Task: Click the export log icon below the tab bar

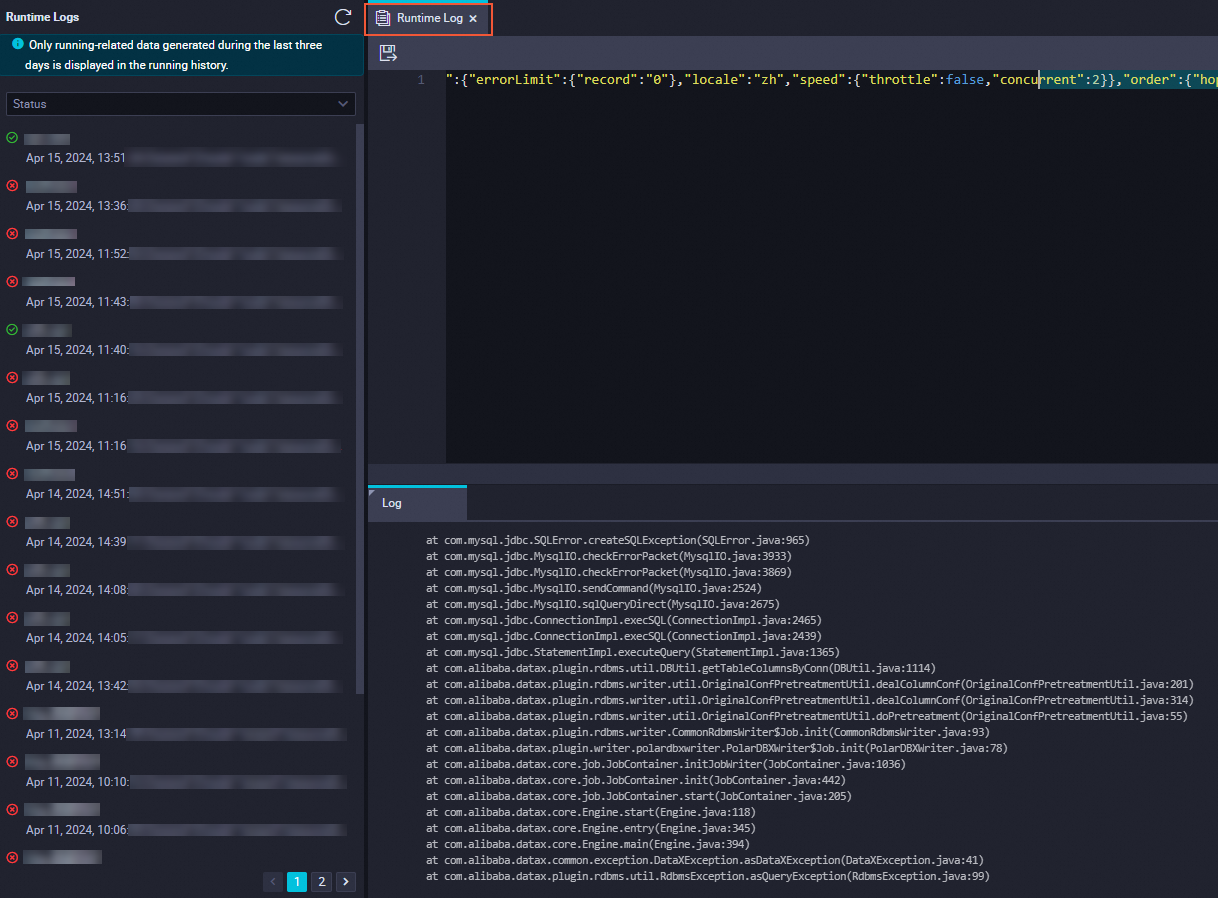Action: [x=388, y=53]
